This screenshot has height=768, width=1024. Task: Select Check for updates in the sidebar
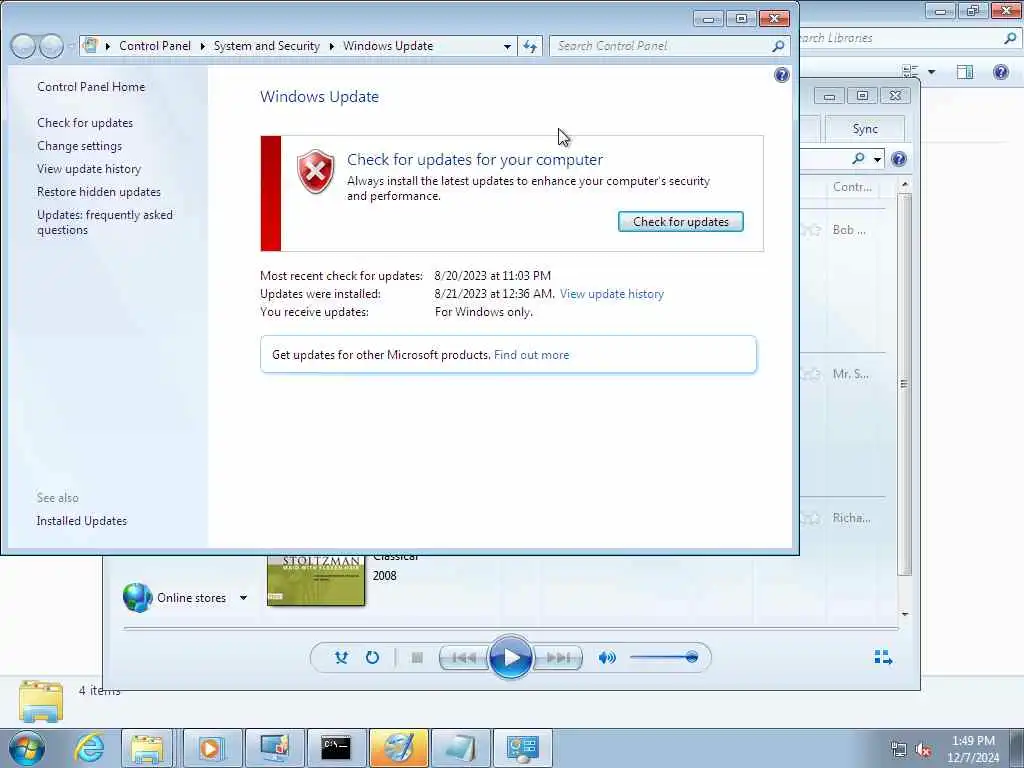pos(85,123)
